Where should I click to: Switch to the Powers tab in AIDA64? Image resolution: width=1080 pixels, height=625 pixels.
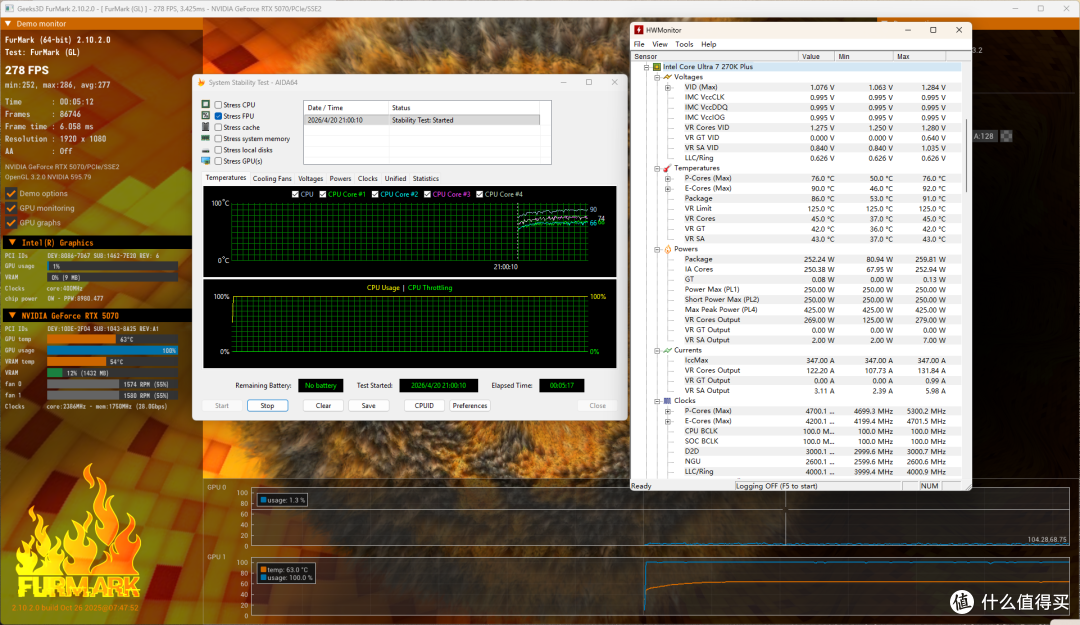point(340,178)
